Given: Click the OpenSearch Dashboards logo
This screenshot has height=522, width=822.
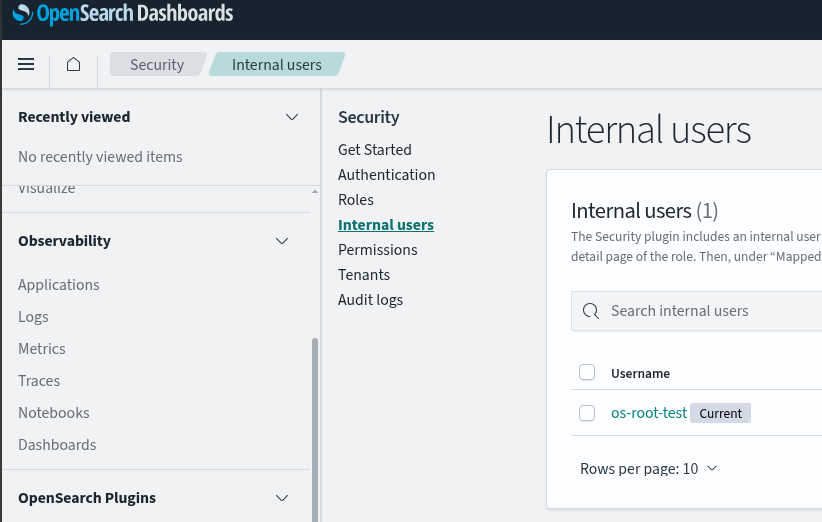Looking at the screenshot, I should (x=122, y=14).
